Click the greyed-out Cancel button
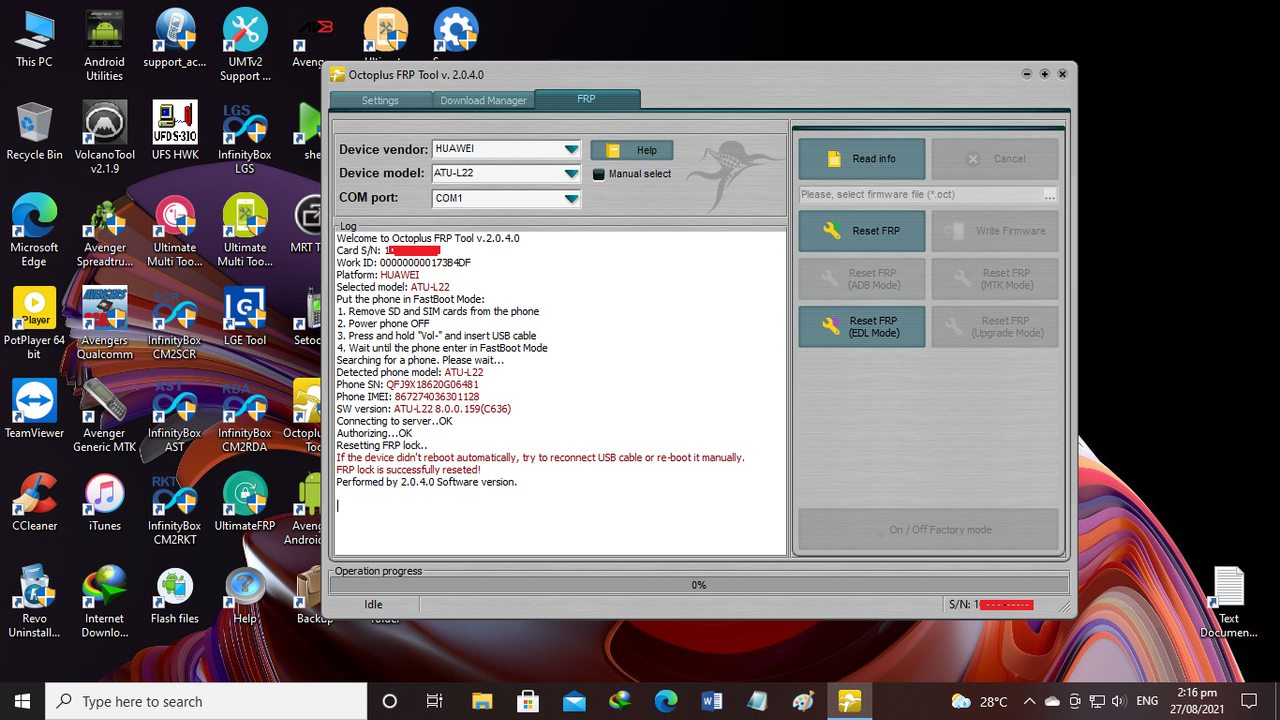This screenshot has width=1280, height=720. 995,158
